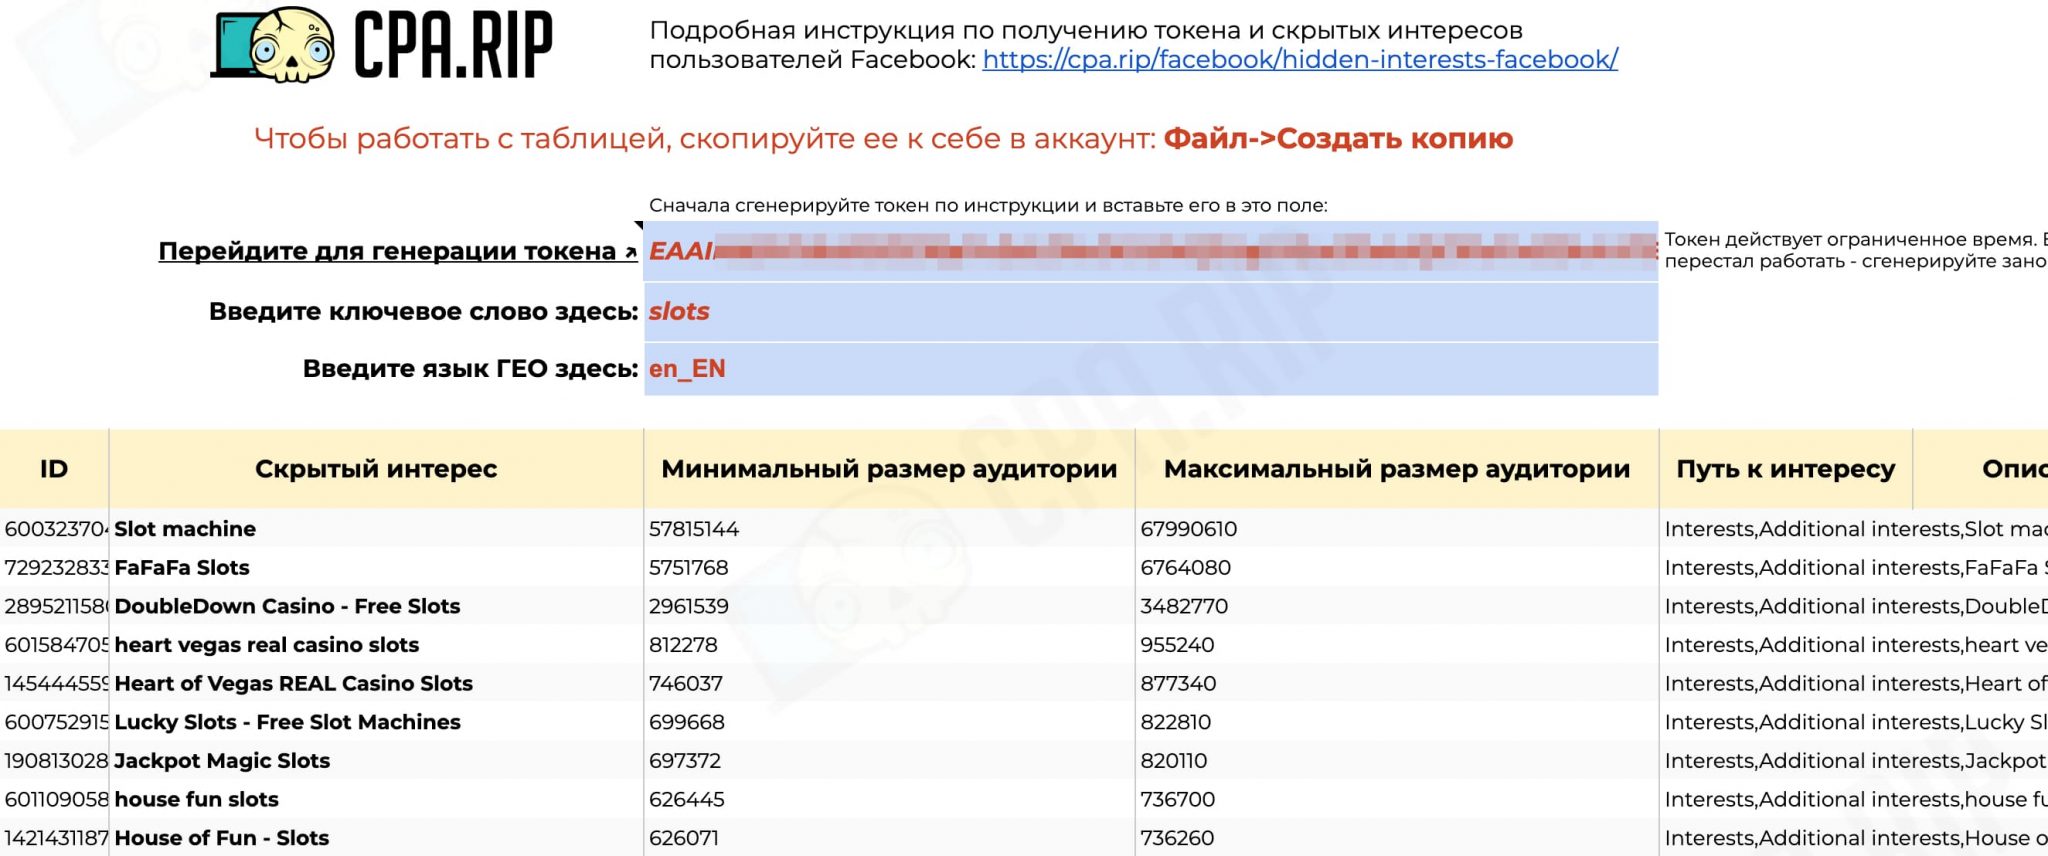Select the Slot machine interest cell
2048x856 pixels.
376,529
